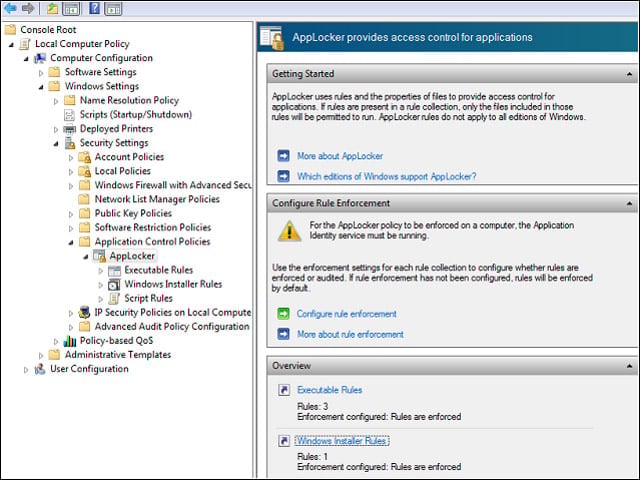
Task: Select Application Control Policies in tree
Action: [x=152, y=242]
